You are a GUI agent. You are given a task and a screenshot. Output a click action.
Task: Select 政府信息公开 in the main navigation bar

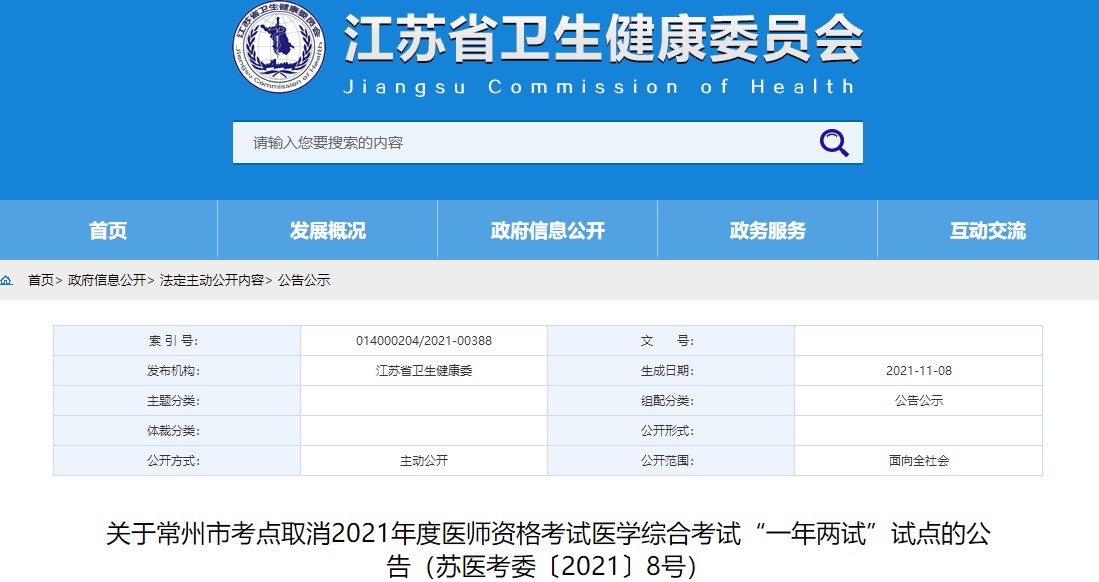548,231
